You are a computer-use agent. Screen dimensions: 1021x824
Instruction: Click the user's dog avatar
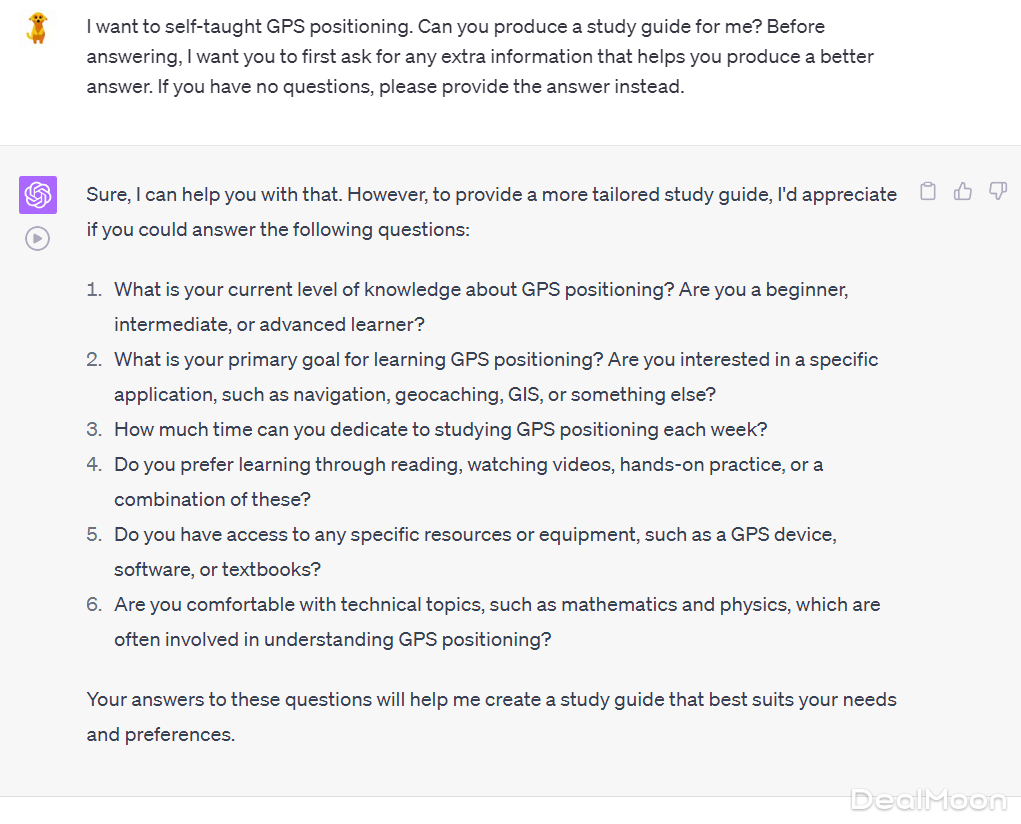pos(38,28)
